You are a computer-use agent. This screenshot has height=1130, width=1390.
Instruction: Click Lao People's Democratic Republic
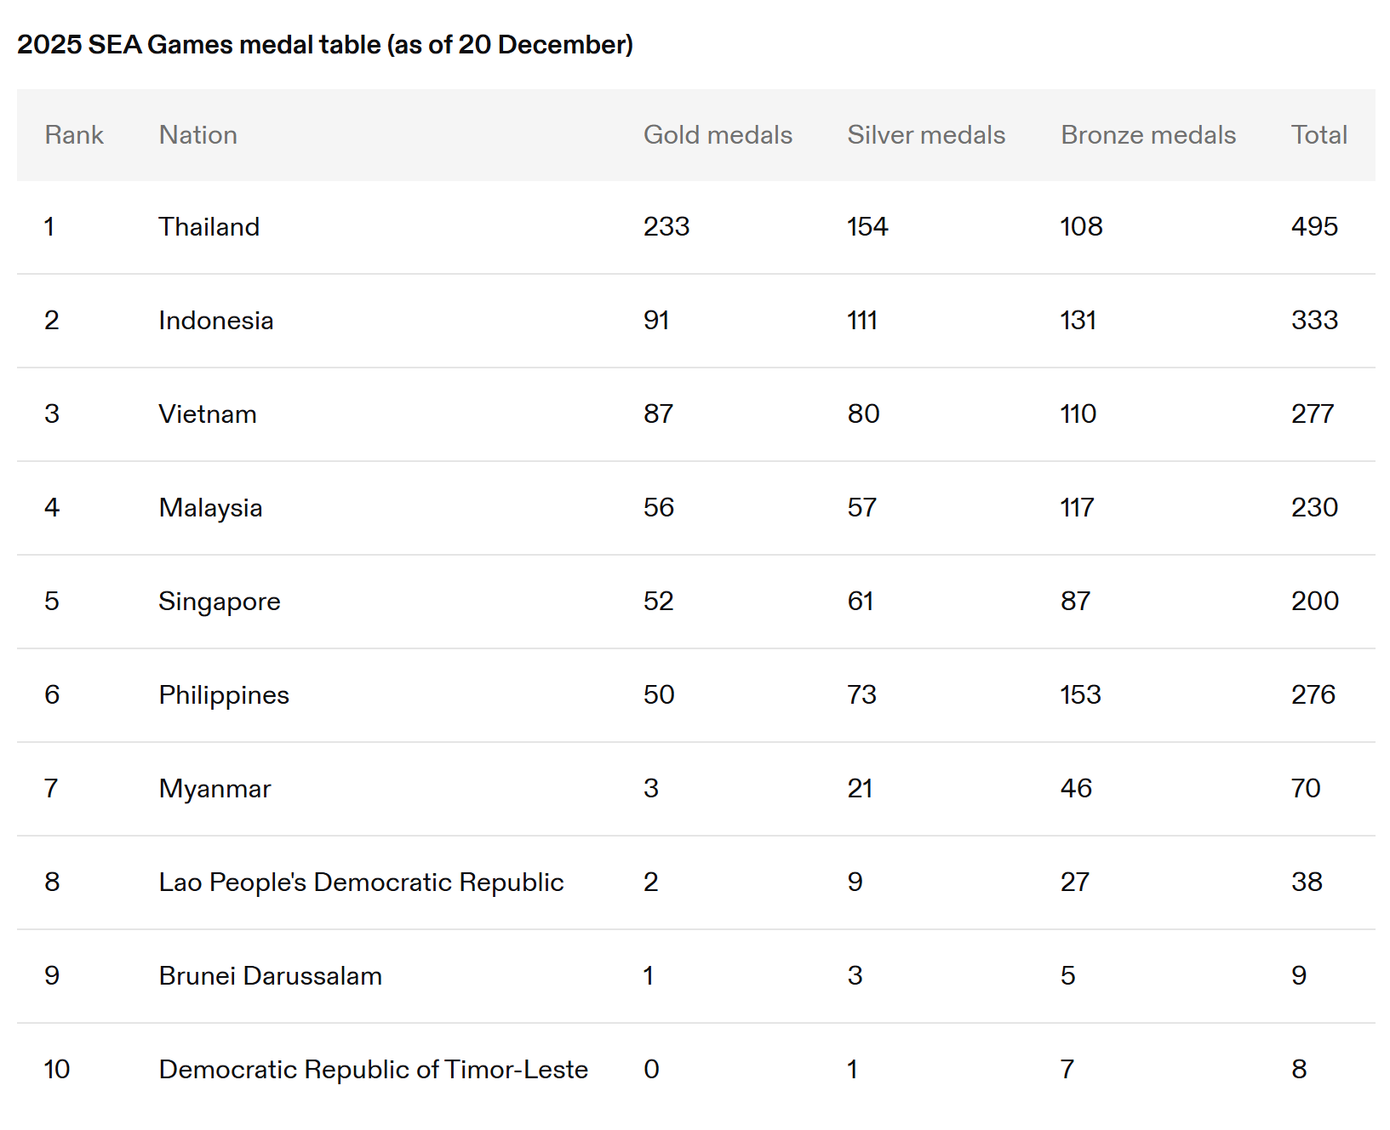coord(361,882)
